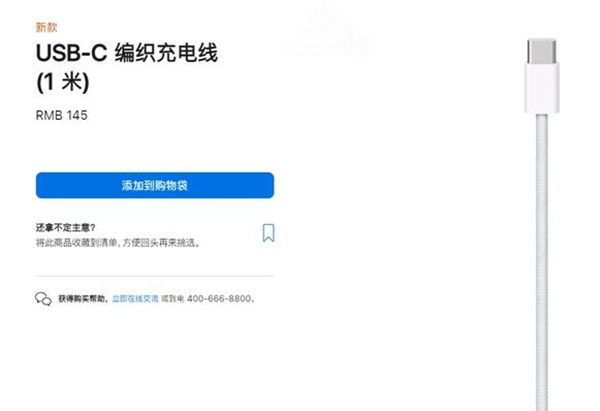Click the 将此商品收藏到清单 description text
Screen dimensions: 600x411
coord(77,243)
